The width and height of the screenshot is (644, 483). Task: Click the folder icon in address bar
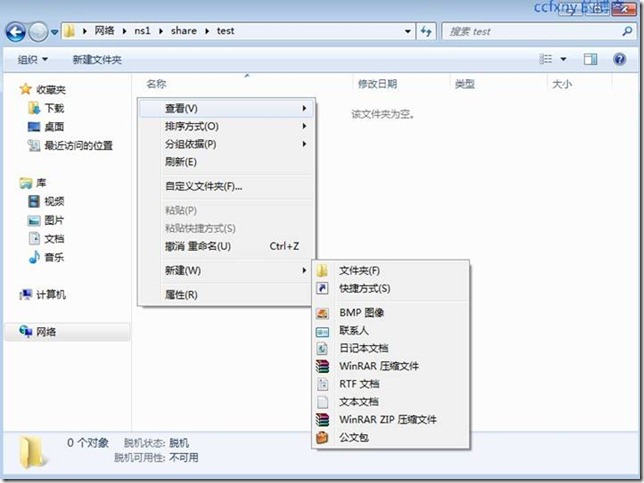[x=70, y=31]
